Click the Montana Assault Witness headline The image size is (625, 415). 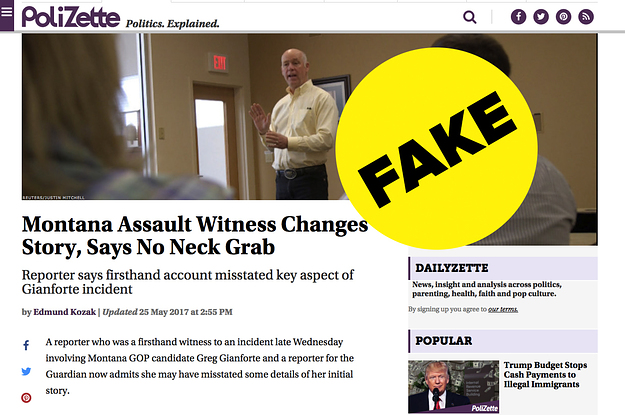pyautogui.click(x=195, y=236)
